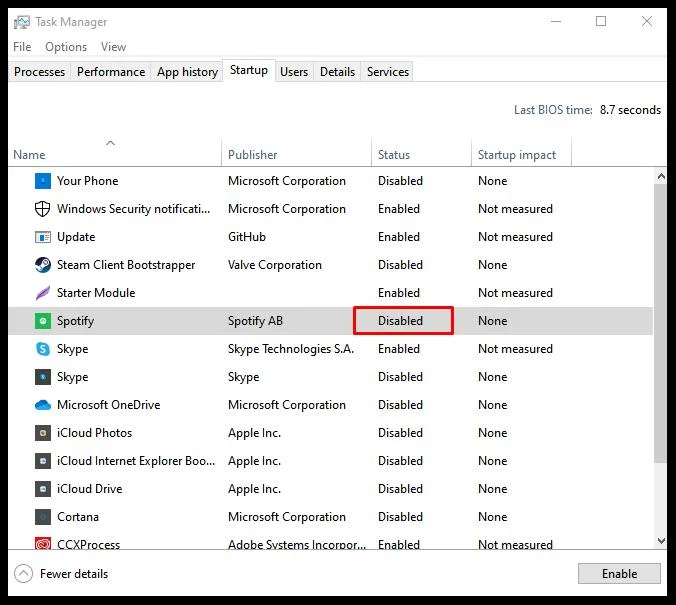Click the Cortana icon
Image resolution: width=676 pixels, height=605 pixels.
pos(43,517)
